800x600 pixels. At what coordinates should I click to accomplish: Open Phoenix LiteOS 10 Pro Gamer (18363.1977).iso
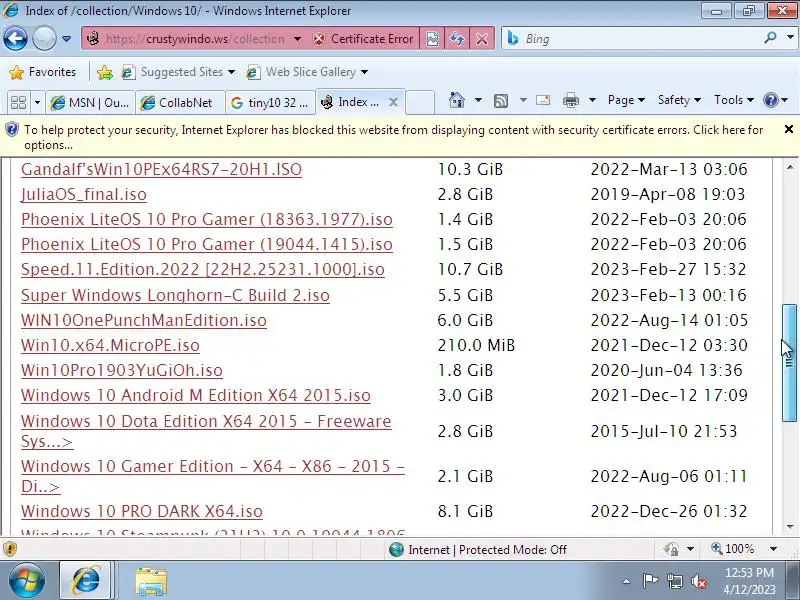(207, 219)
